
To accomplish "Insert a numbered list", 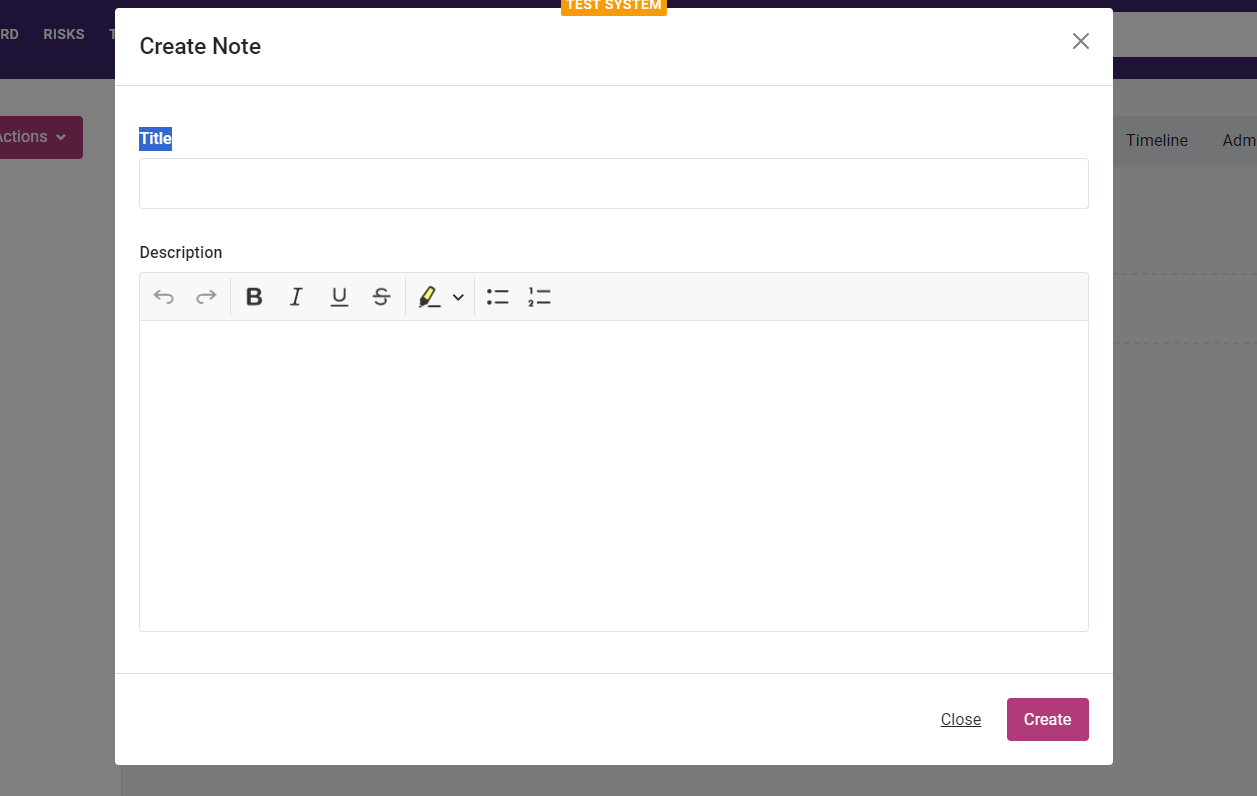I will [x=539, y=297].
